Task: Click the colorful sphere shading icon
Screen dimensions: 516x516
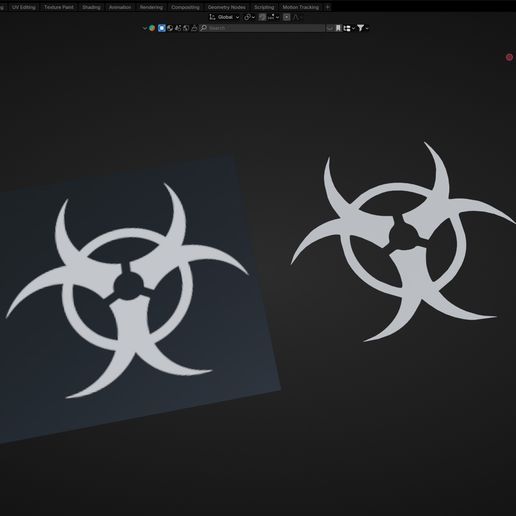Action: click(x=152, y=28)
